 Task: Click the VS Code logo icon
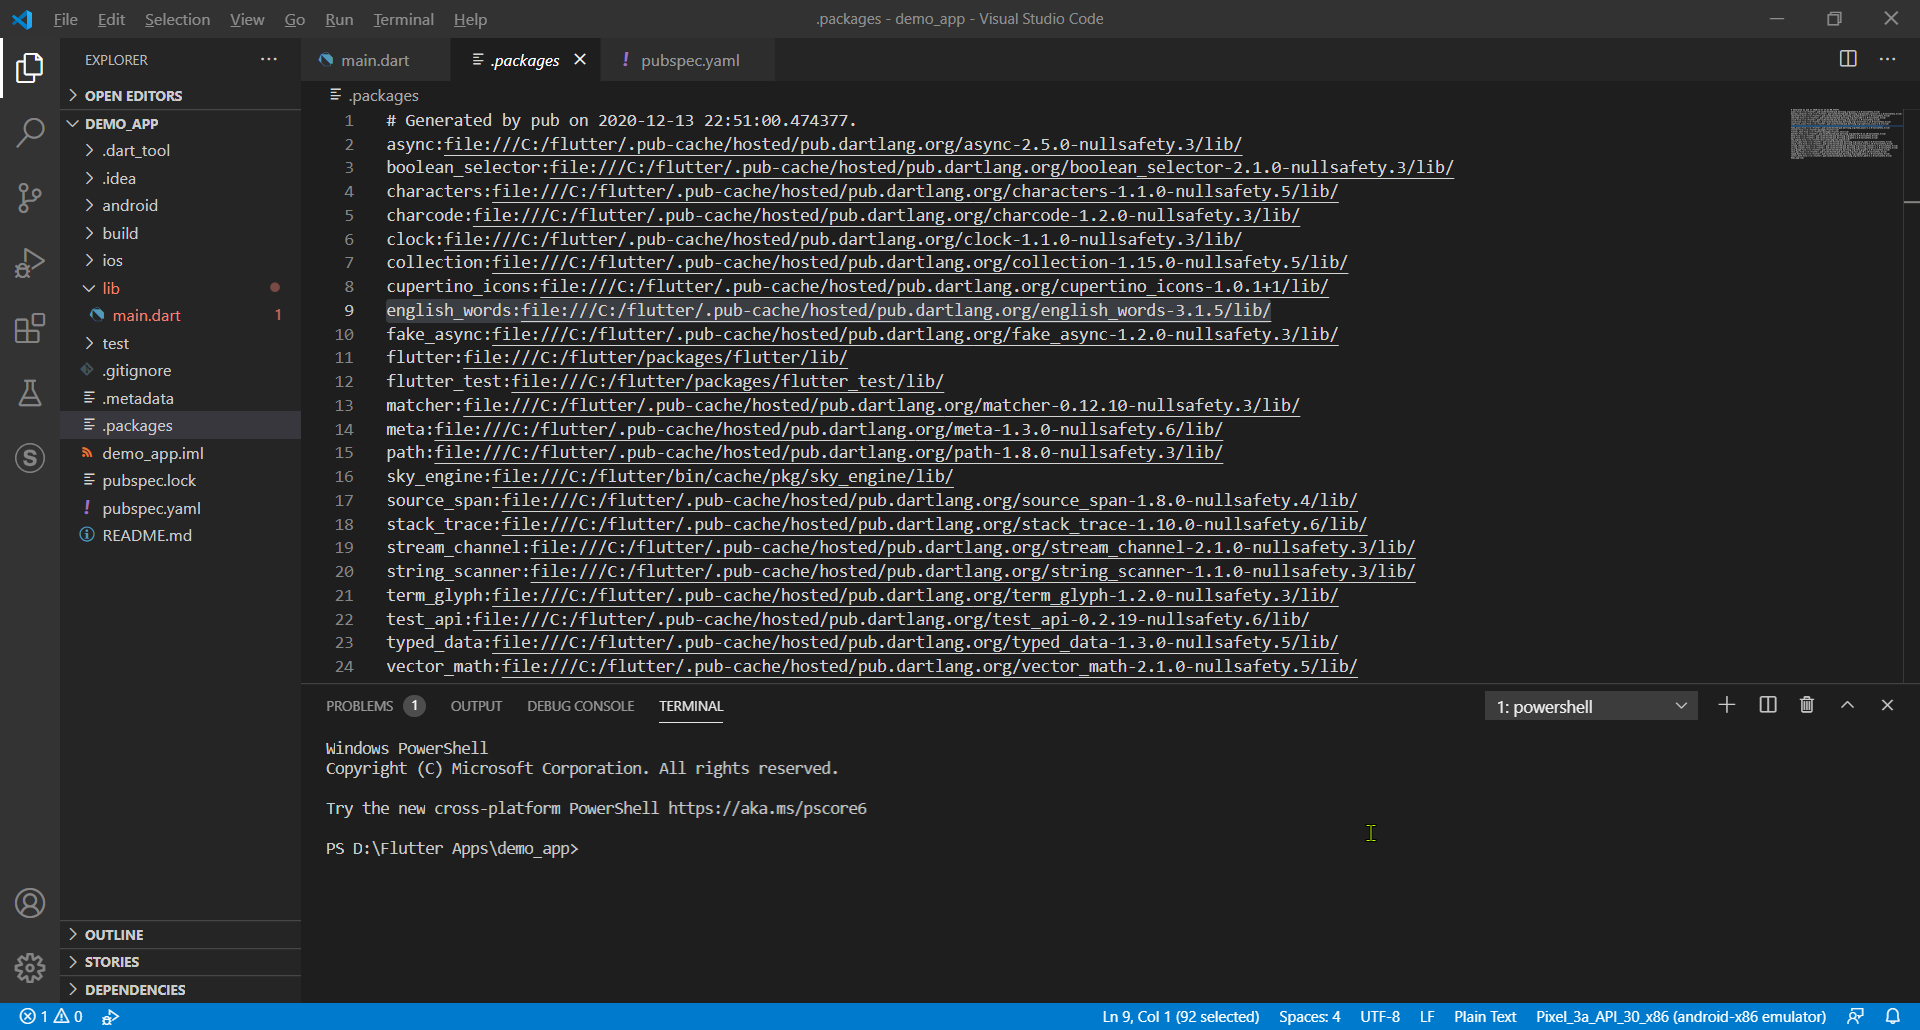point(22,19)
